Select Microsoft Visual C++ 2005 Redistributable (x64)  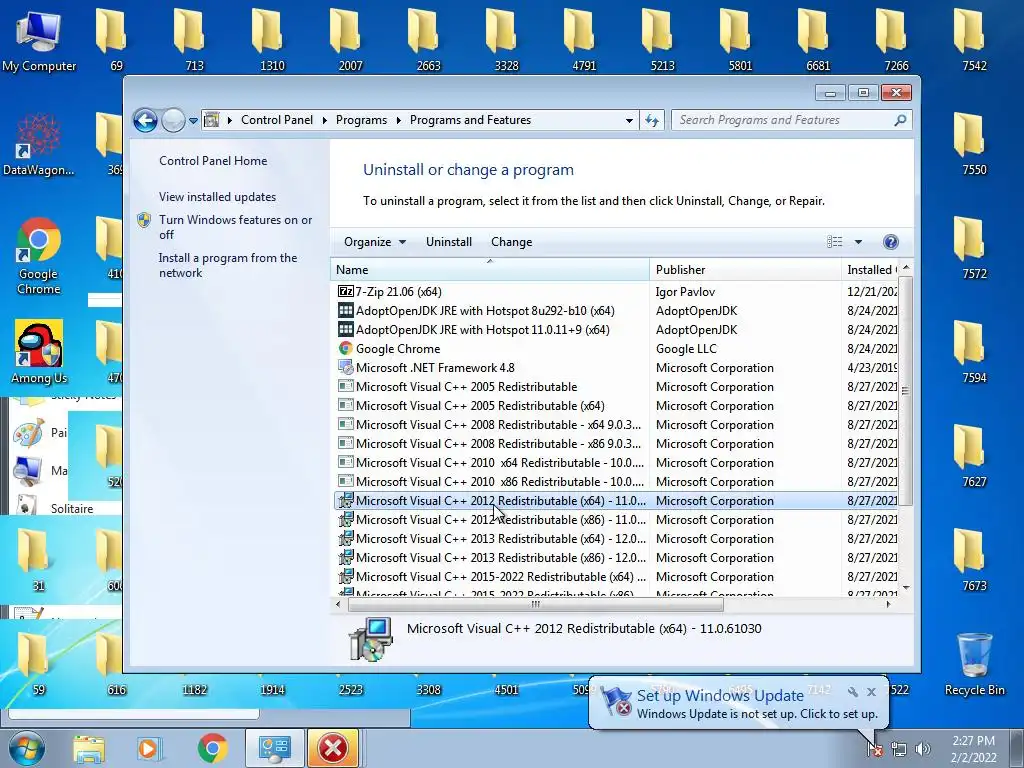click(616, 406)
